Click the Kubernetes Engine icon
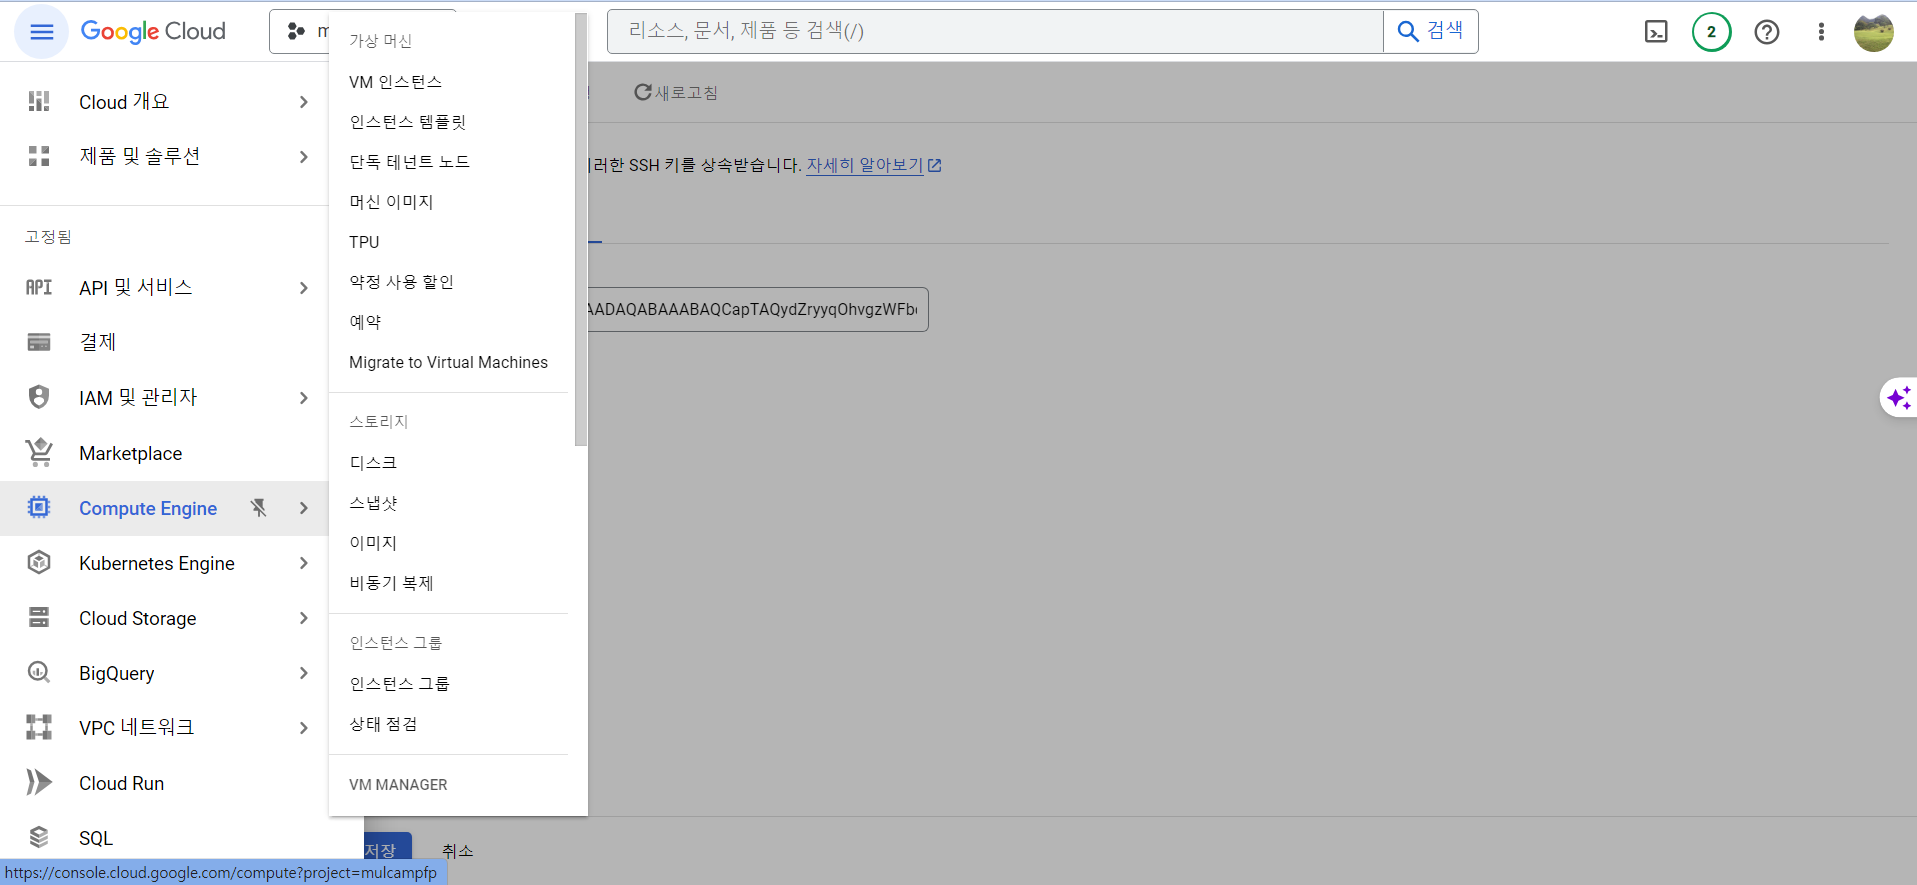Image resolution: width=1917 pixels, height=885 pixels. click(39, 563)
